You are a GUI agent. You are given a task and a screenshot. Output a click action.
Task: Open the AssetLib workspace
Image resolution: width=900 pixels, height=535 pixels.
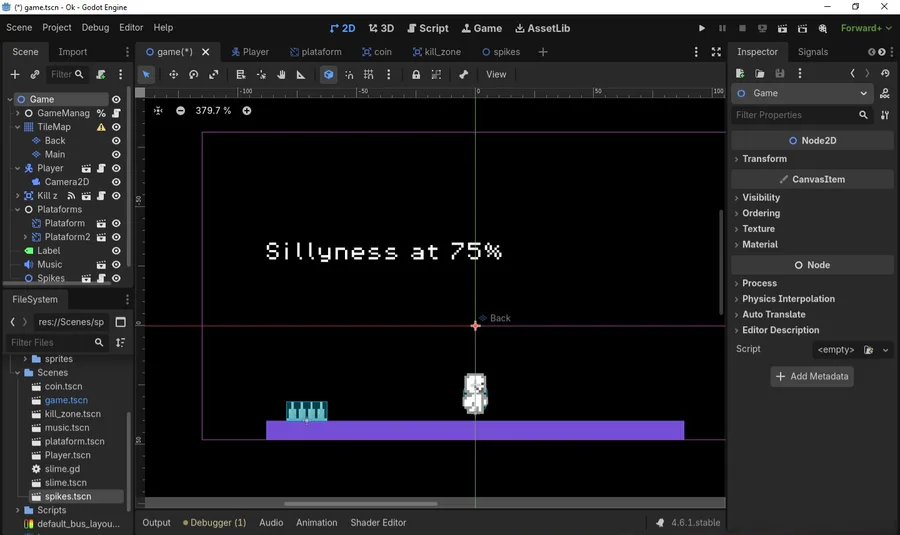click(542, 28)
